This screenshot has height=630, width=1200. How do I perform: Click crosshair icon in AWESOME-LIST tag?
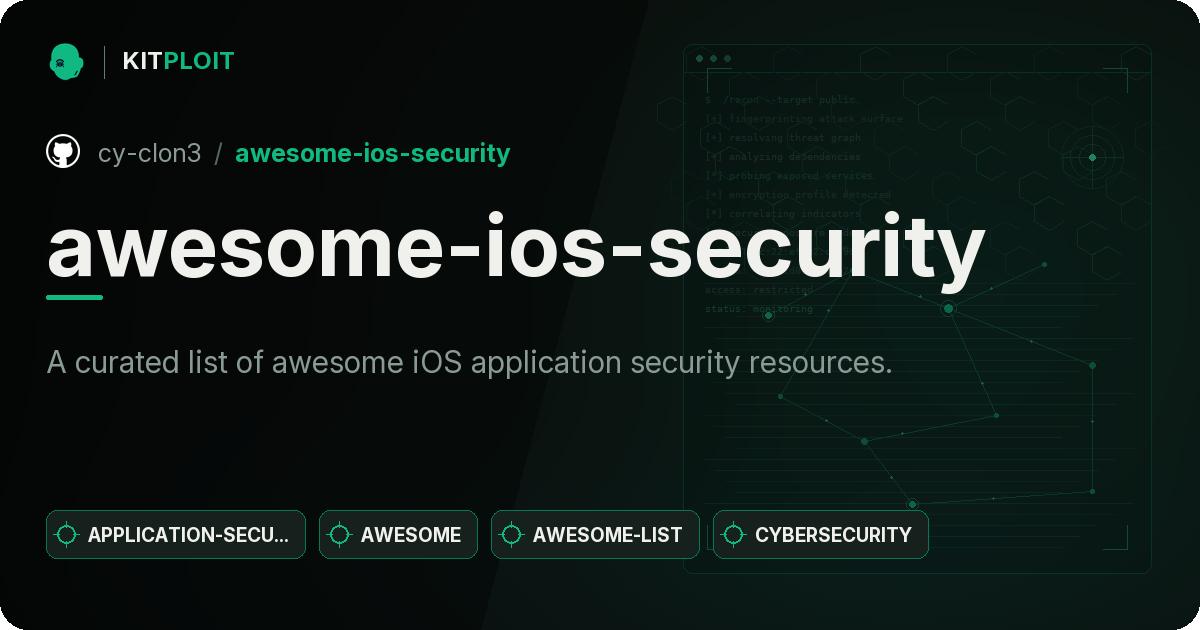512,535
